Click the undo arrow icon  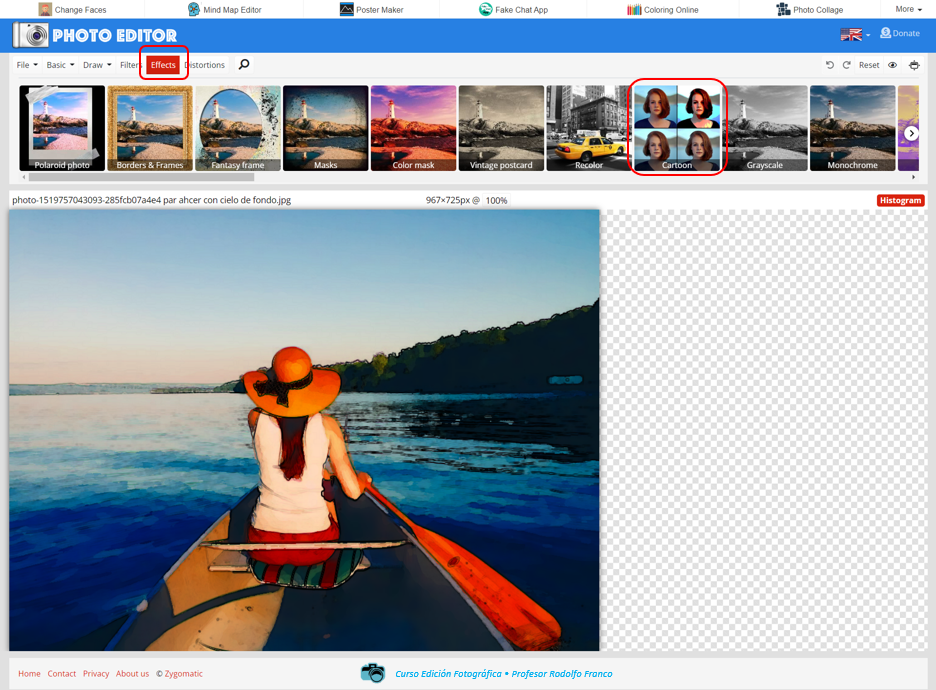click(x=829, y=65)
